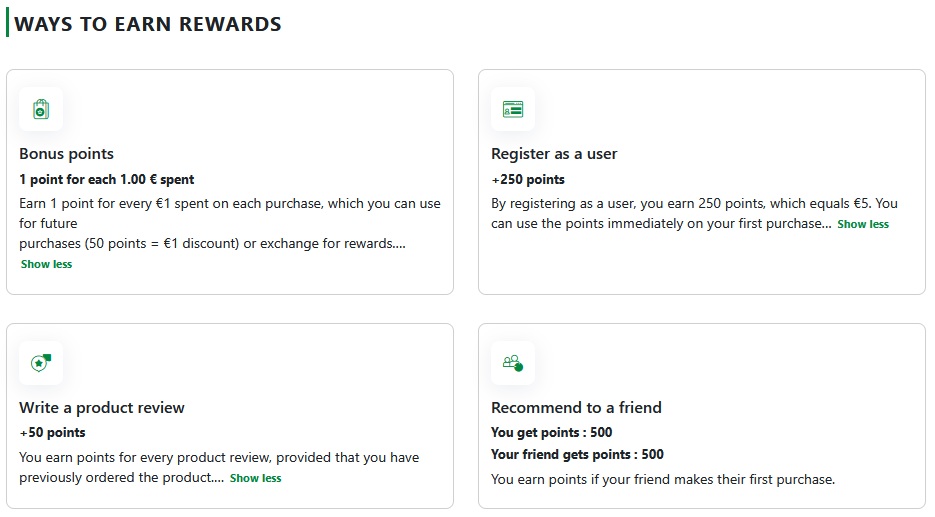Click the '1 point for each 1.00 € spent' text
The height and width of the screenshot is (517, 935).
tap(107, 180)
